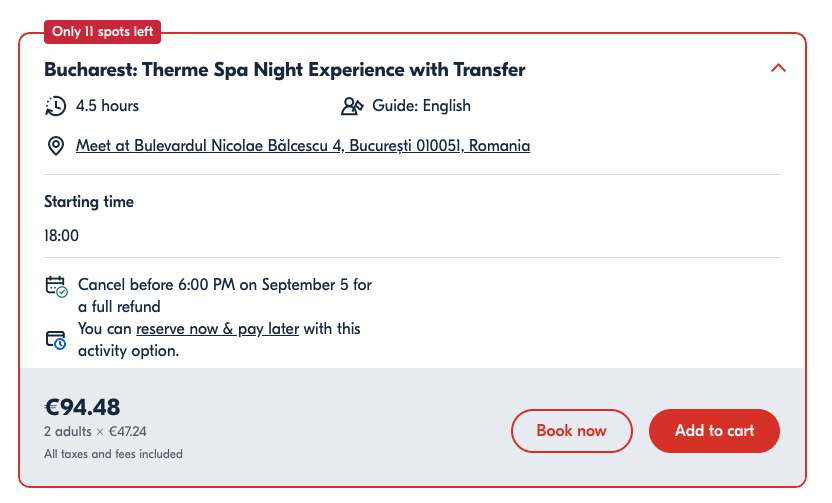Click the Cancel before 6:00 PM refund text
Screen dimensions: 832x503
[x=225, y=296]
